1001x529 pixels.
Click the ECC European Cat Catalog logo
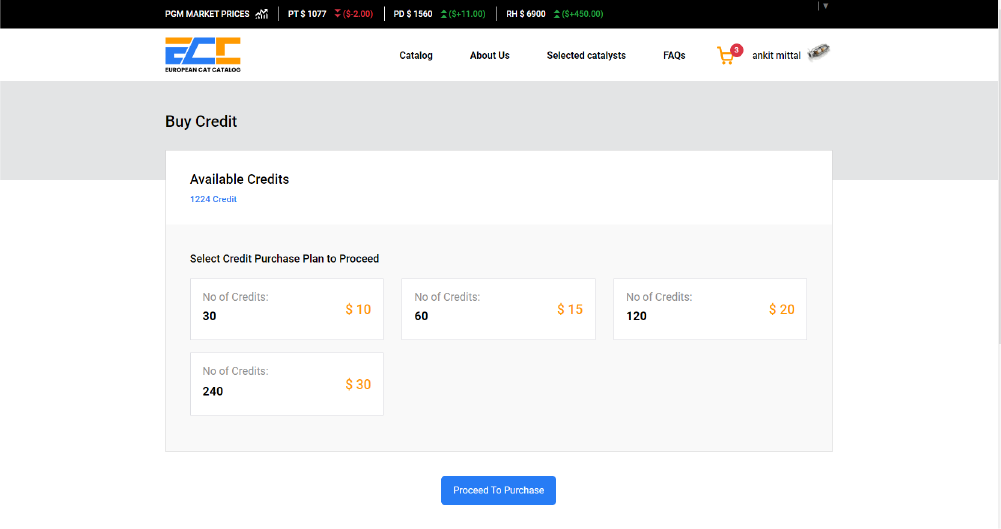203,55
